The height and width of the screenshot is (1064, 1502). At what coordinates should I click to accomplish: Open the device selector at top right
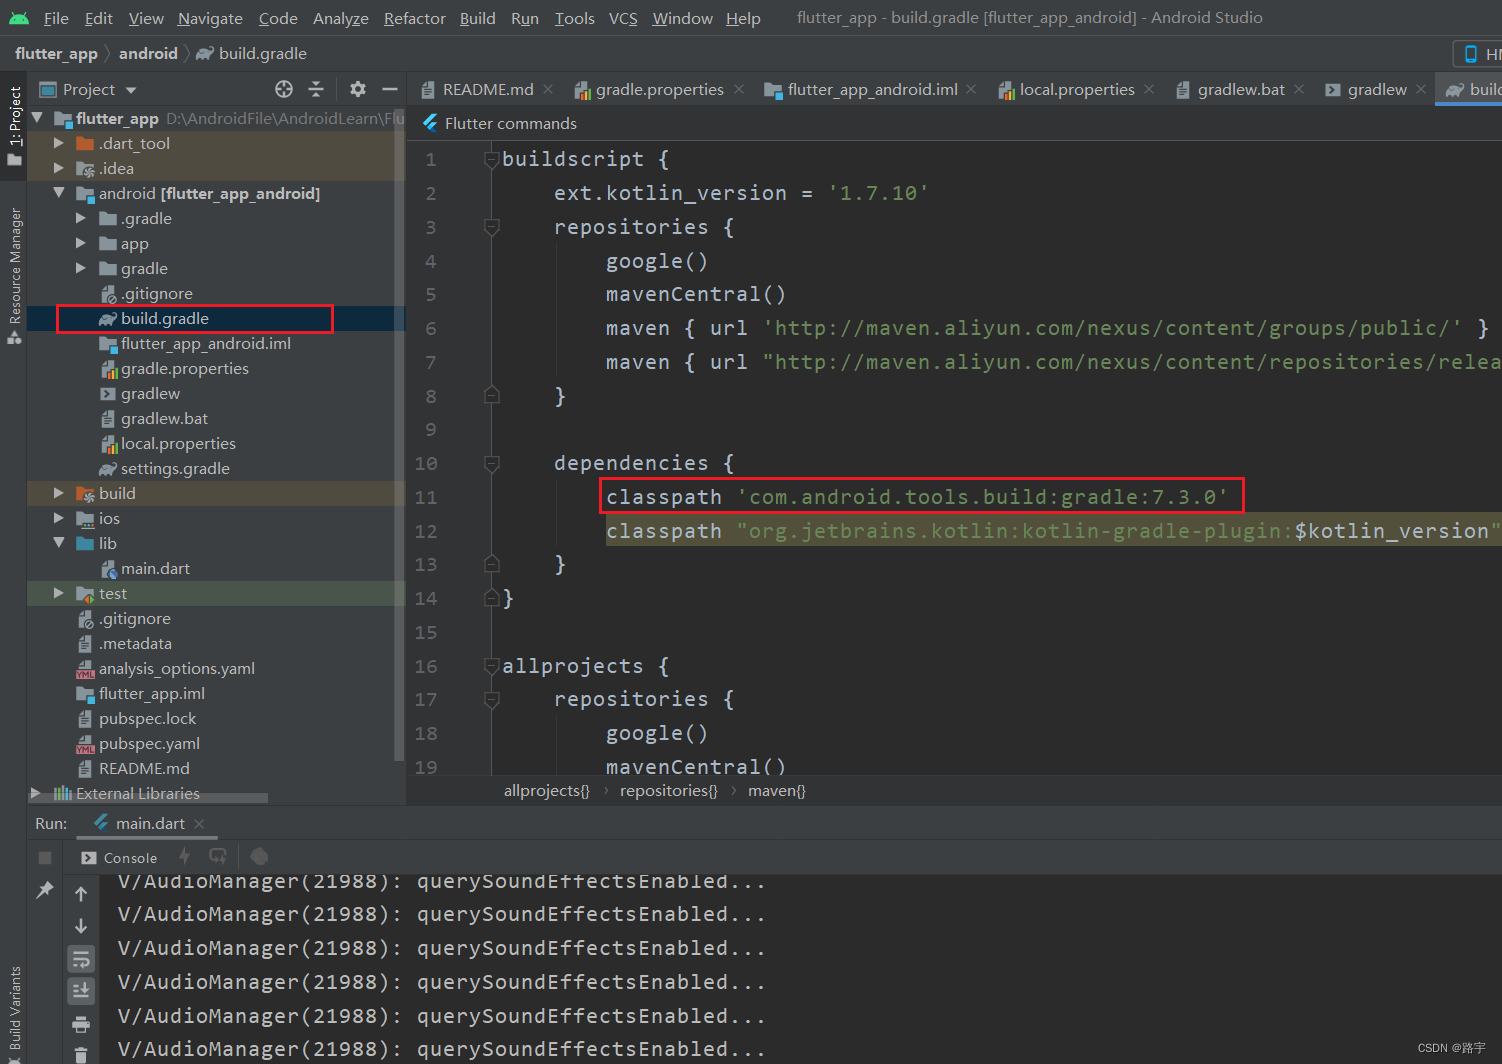(x=1478, y=54)
